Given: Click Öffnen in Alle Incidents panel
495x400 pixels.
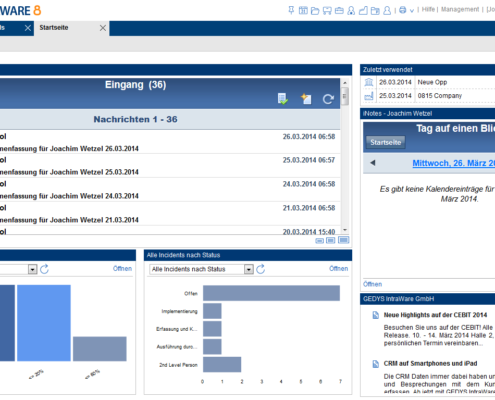Looking at the screenshot, I should coord(339,269).
